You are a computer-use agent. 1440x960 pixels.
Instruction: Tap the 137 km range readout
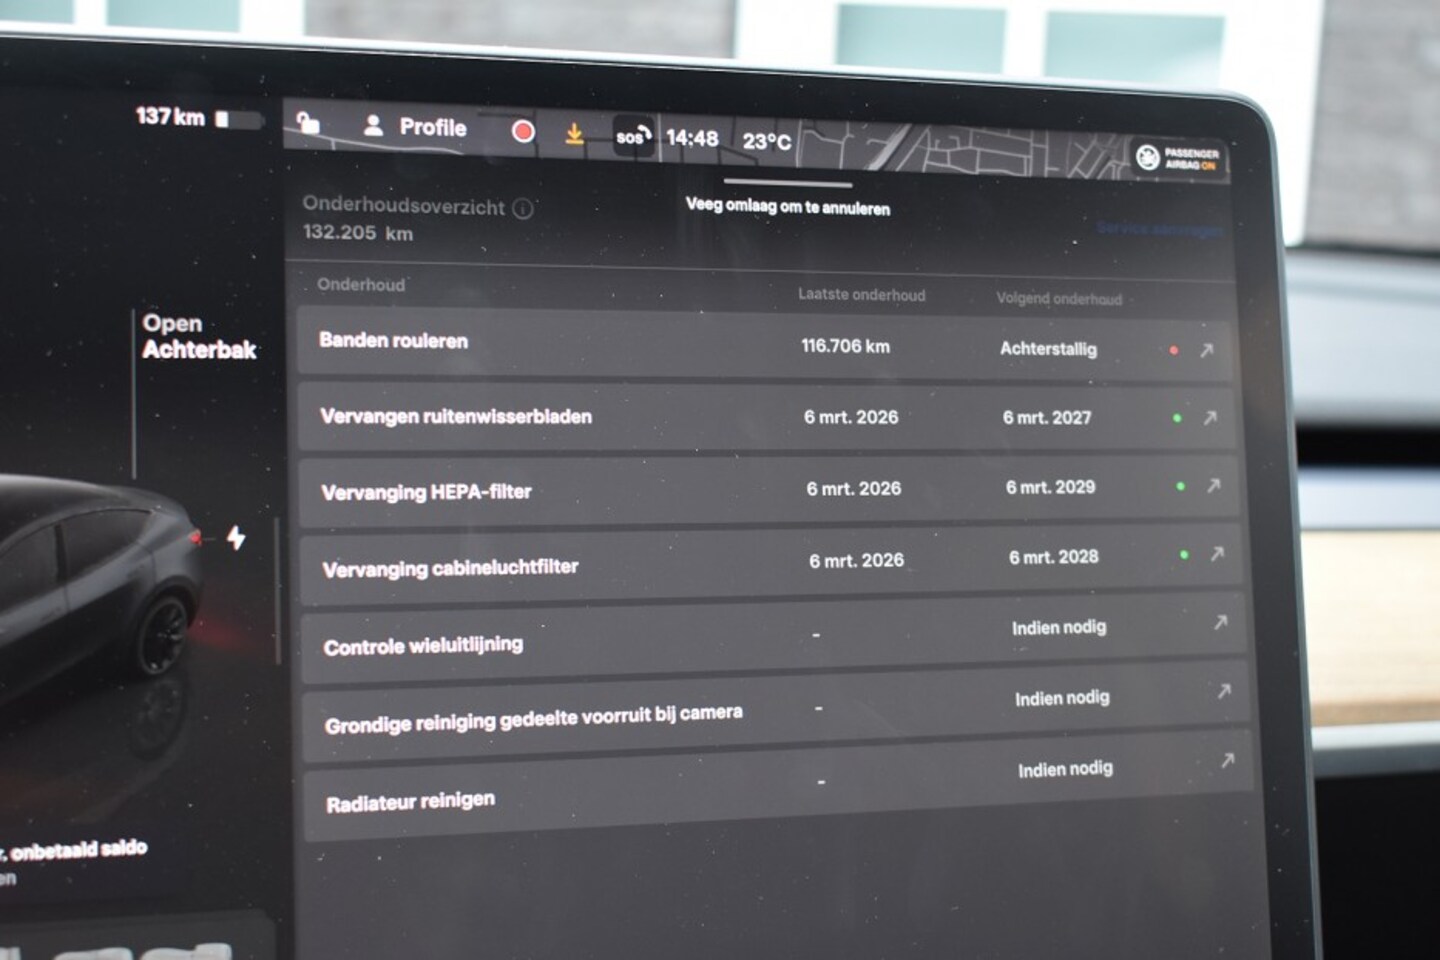point(170,117)
